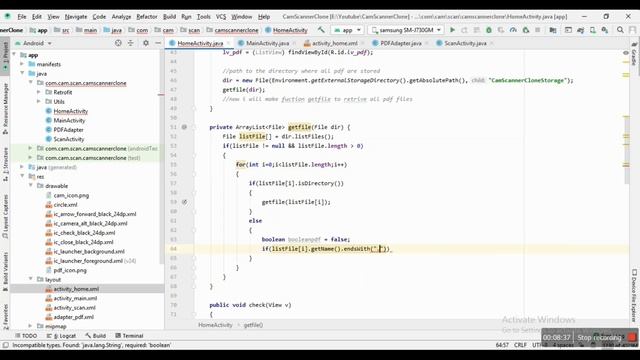Open the app run configuration dropdown

(x=347, y=30)
